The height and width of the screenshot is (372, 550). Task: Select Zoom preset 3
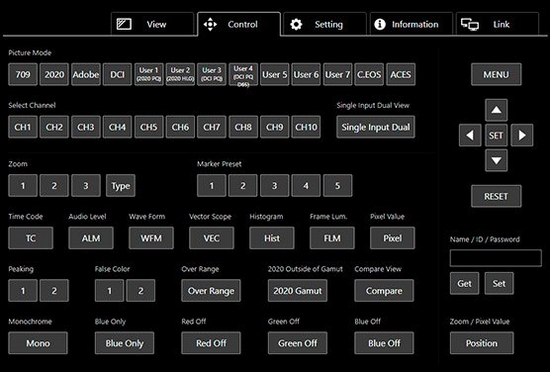tap(86, 185)
